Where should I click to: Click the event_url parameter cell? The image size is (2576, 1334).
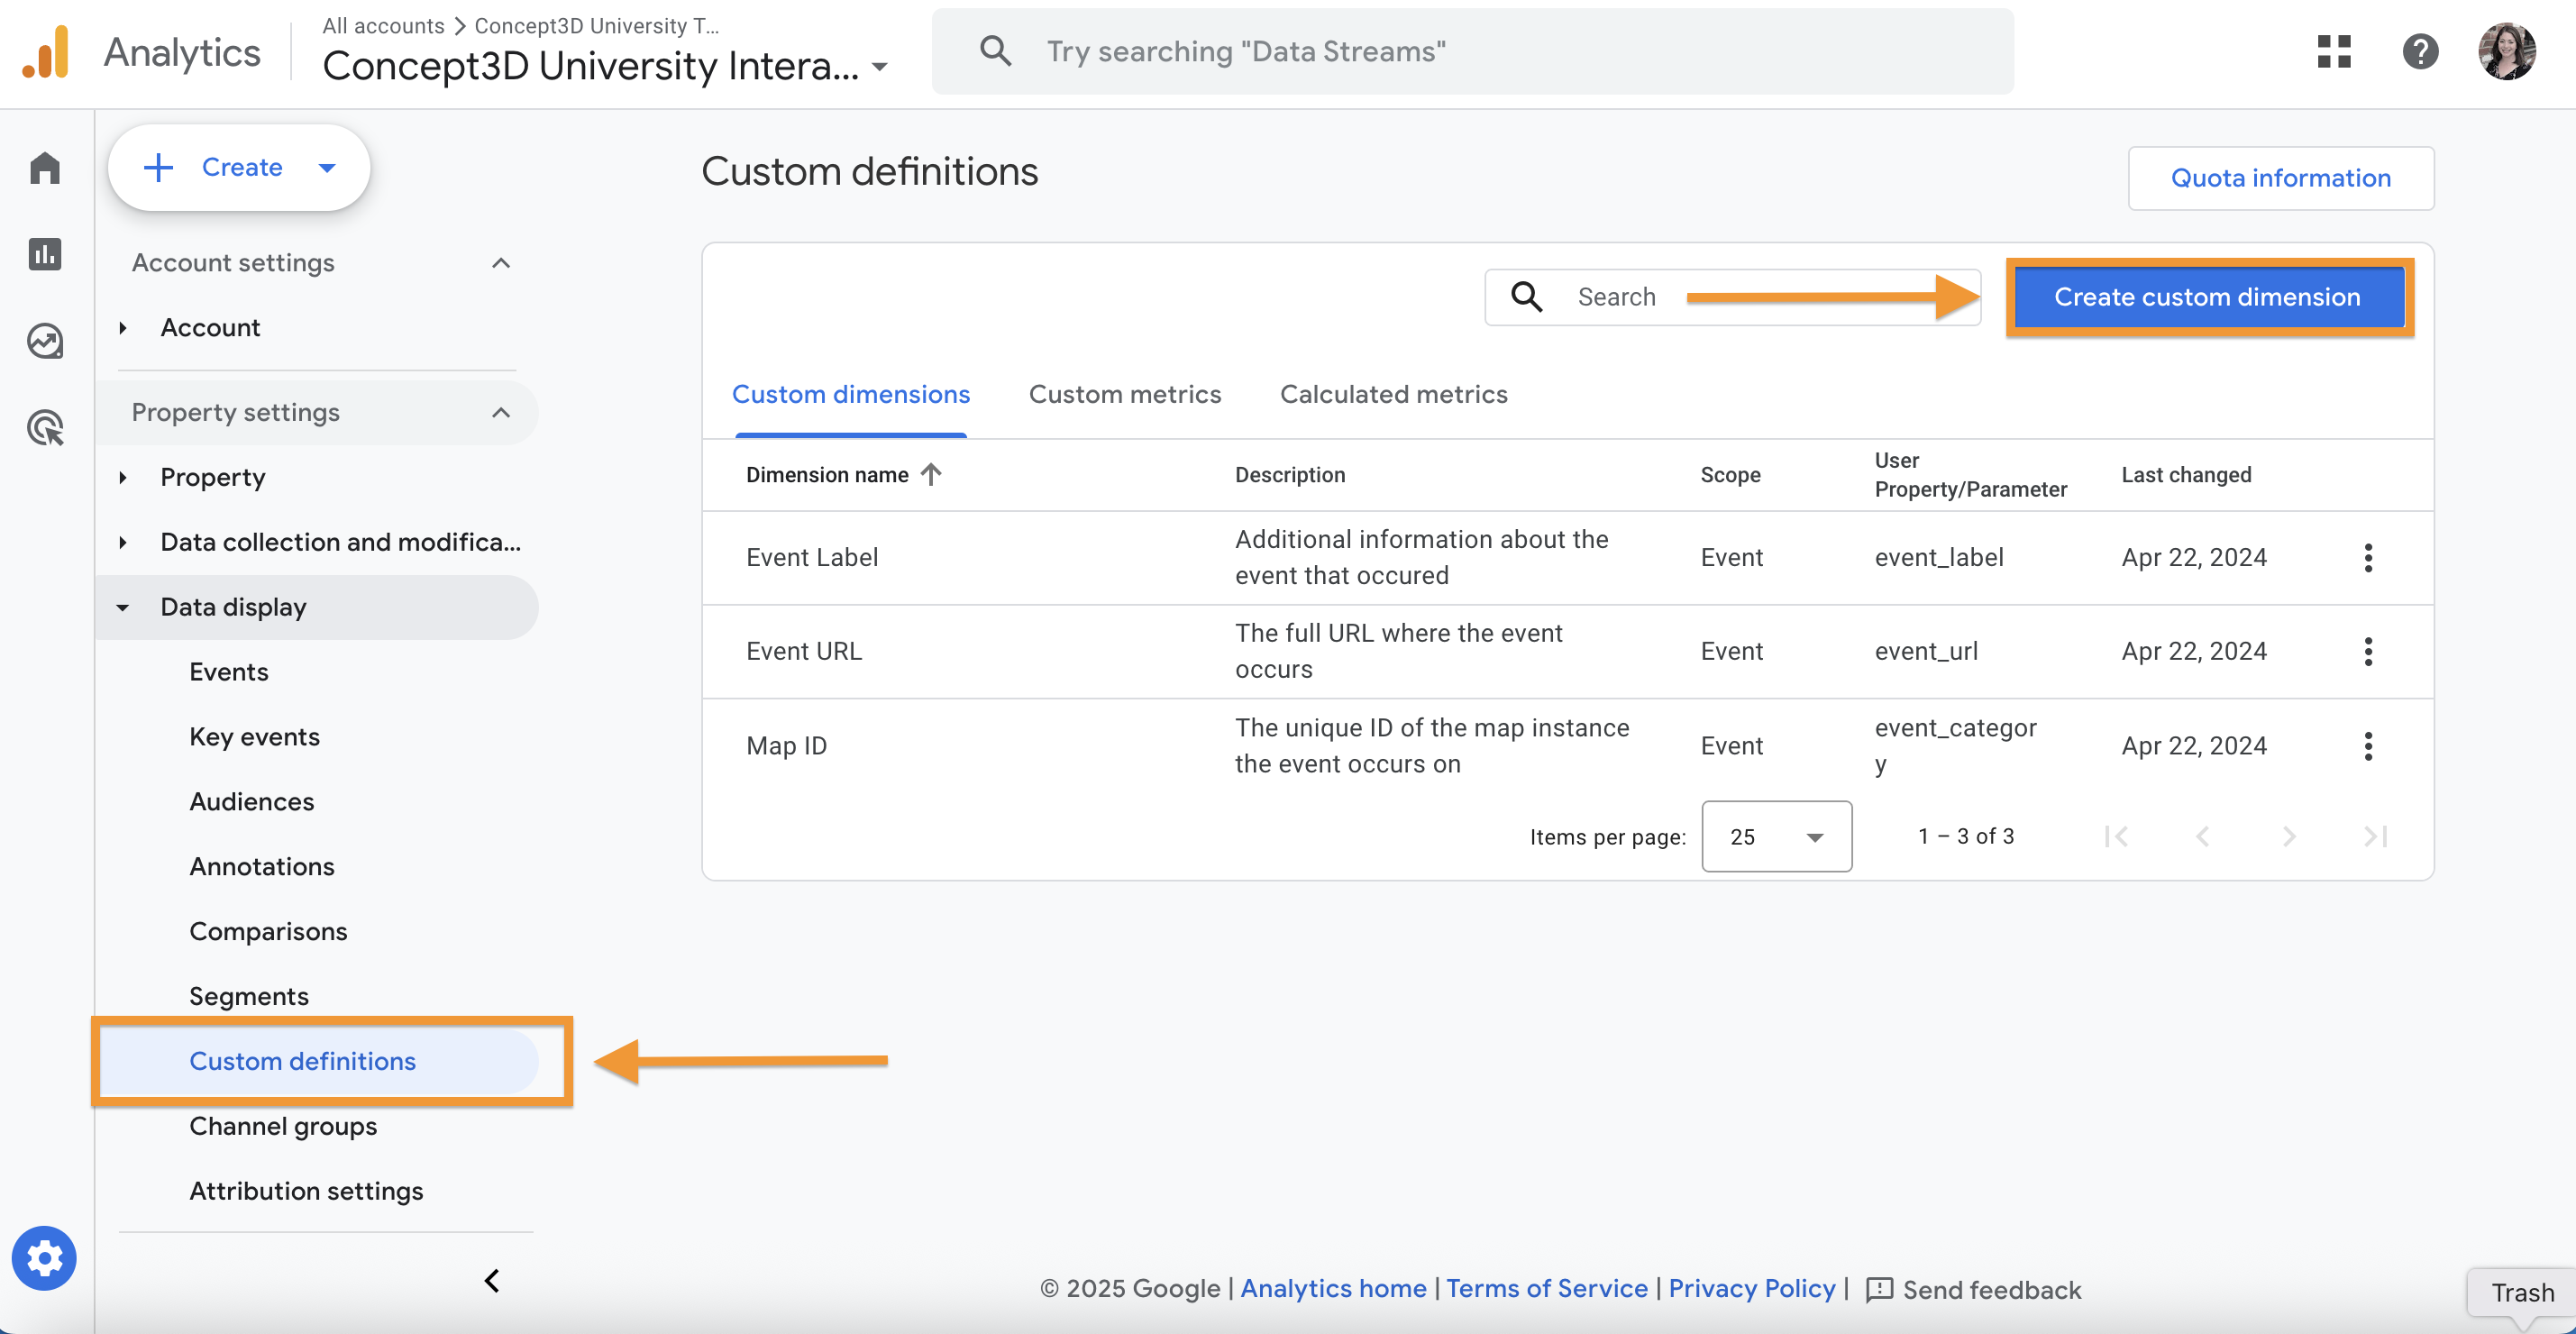pos(1926,652)
